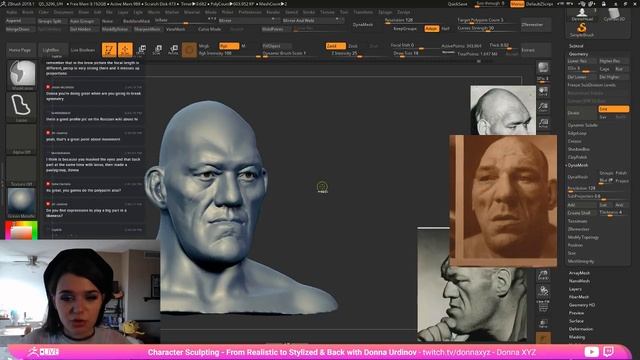Select the Move transform icon

tap(141, 50)
